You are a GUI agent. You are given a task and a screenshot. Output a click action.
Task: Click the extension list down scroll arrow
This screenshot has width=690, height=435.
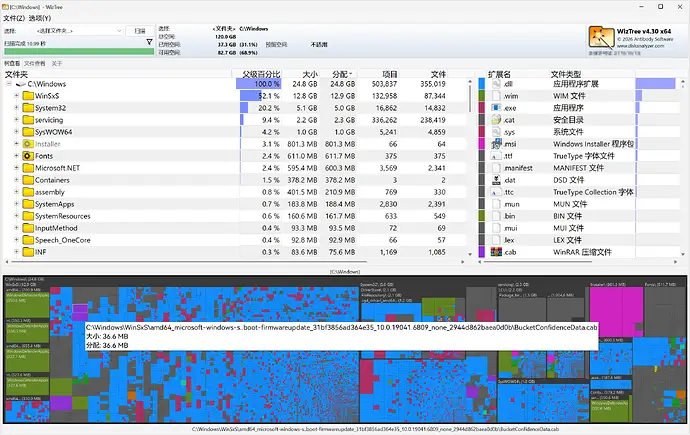tap(683, 254)
